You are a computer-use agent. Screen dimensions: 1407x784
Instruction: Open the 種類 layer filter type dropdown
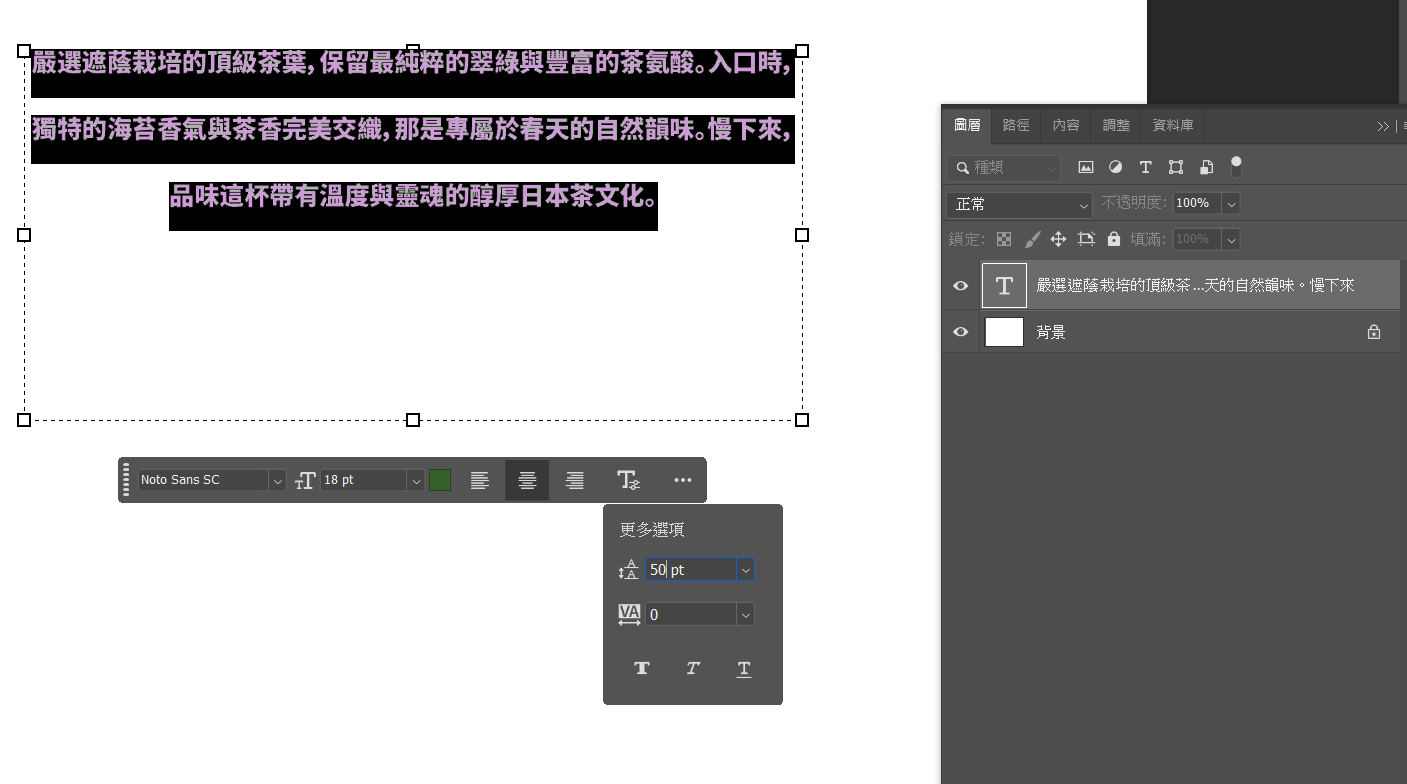pos(1004,168)
